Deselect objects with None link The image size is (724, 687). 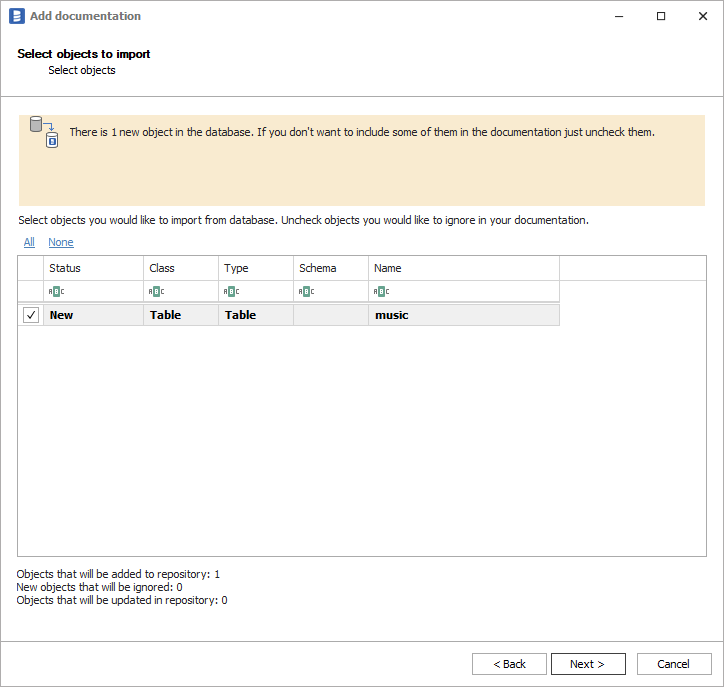coord(61,242)
